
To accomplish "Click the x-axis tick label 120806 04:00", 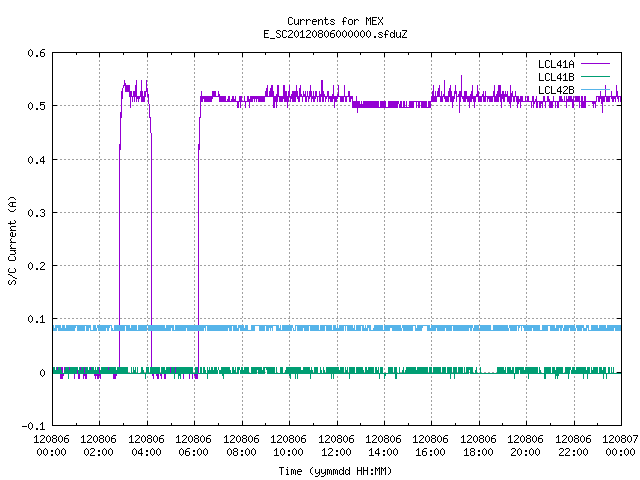I will point(146,446).
